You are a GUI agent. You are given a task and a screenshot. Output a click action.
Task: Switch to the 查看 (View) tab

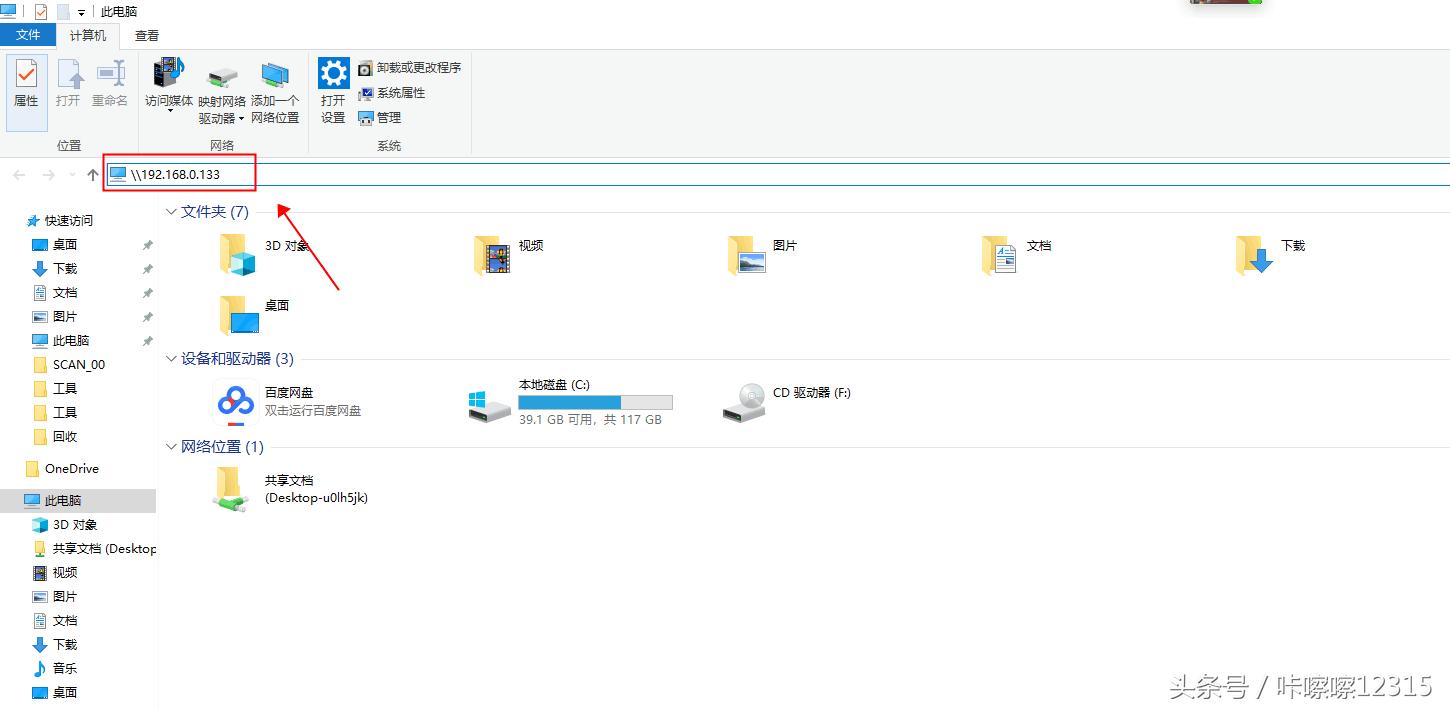147,35
